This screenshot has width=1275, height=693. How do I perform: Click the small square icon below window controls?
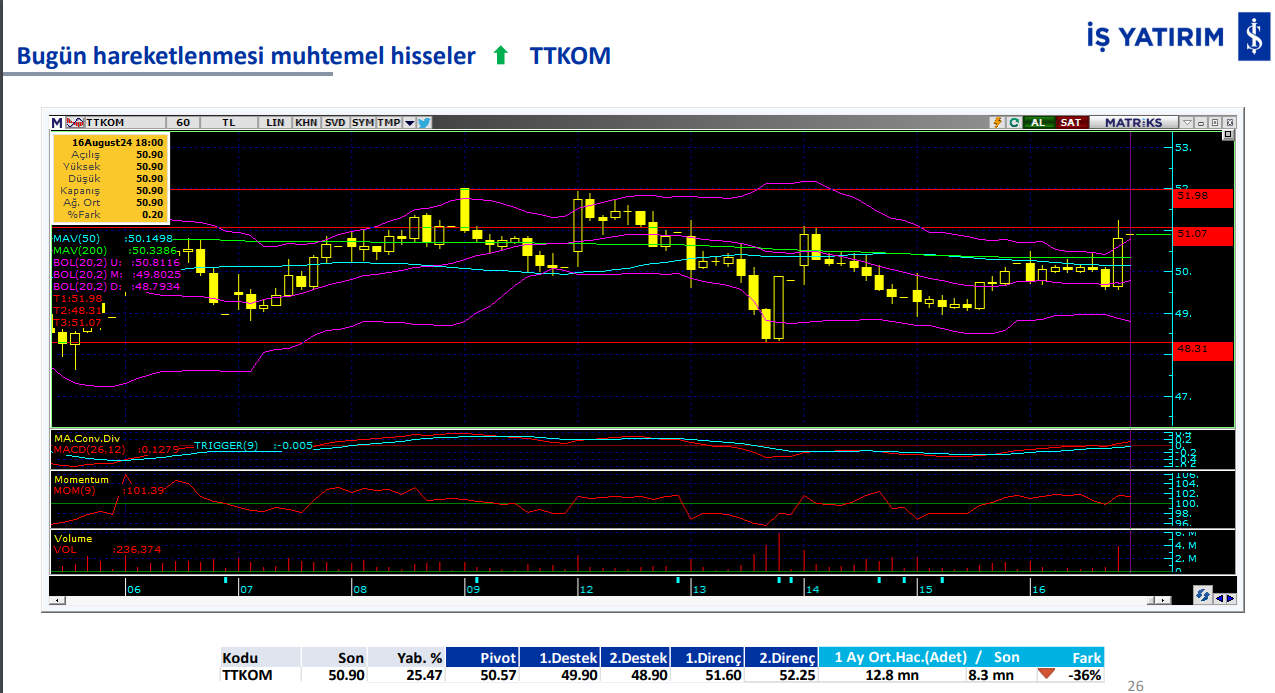pyautogui.click(x=1229, y=135)
